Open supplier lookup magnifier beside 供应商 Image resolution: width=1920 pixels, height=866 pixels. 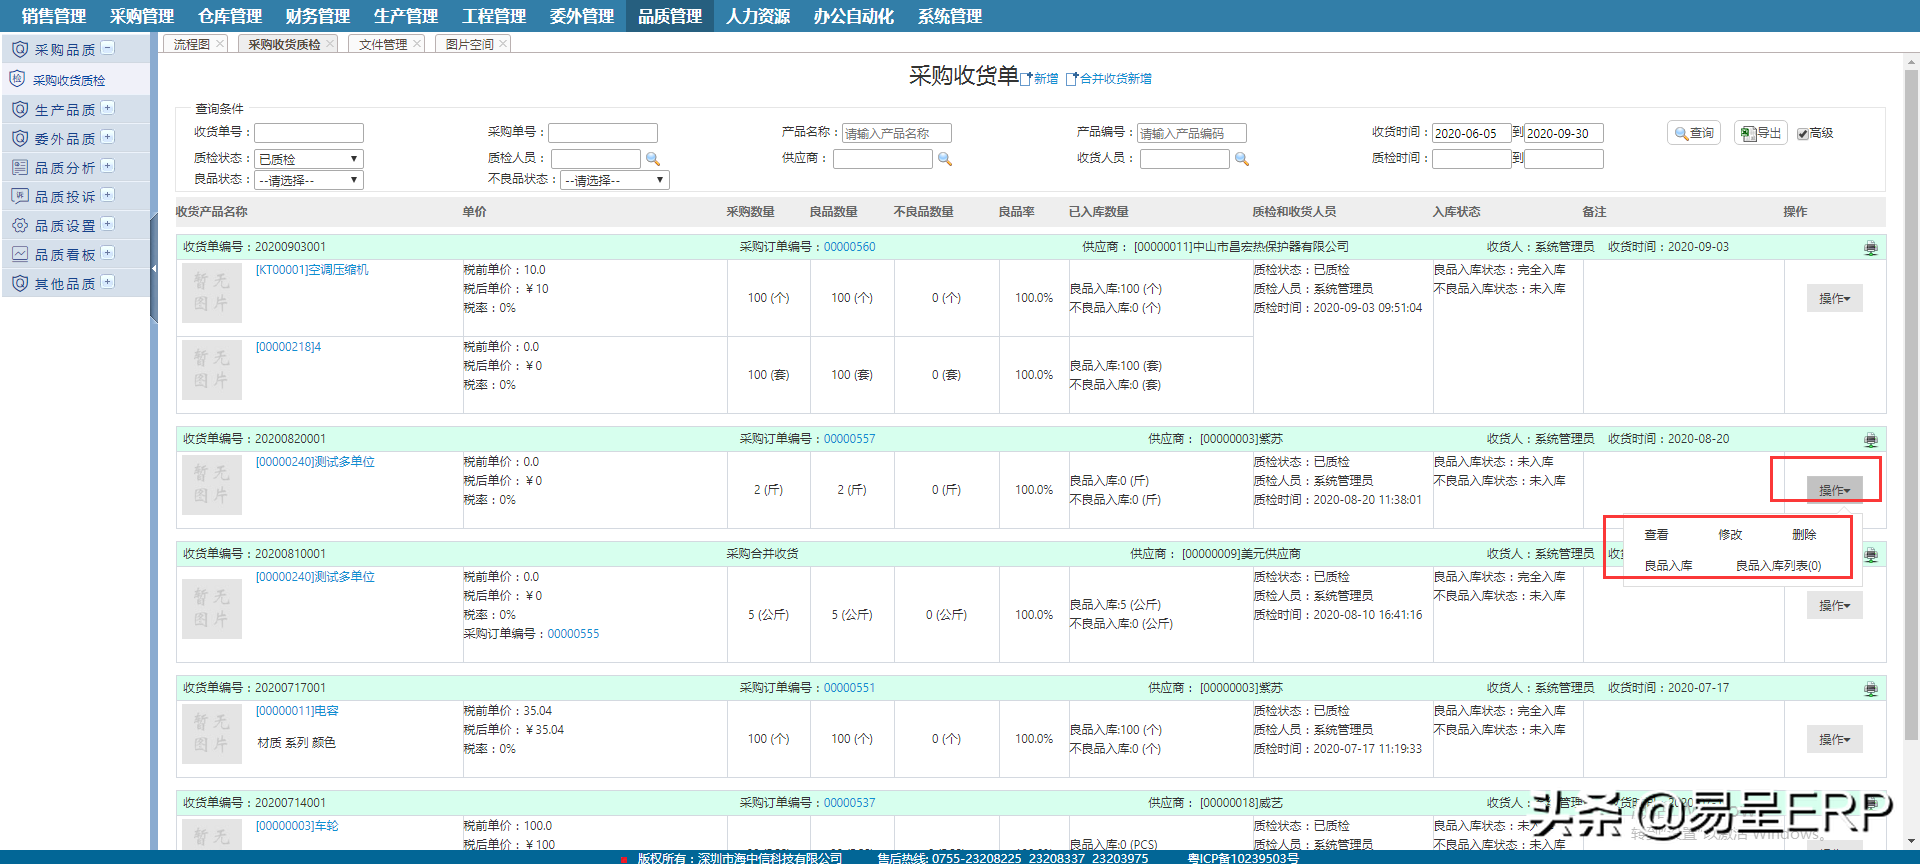pyautogui.click(x=945, y=159)
